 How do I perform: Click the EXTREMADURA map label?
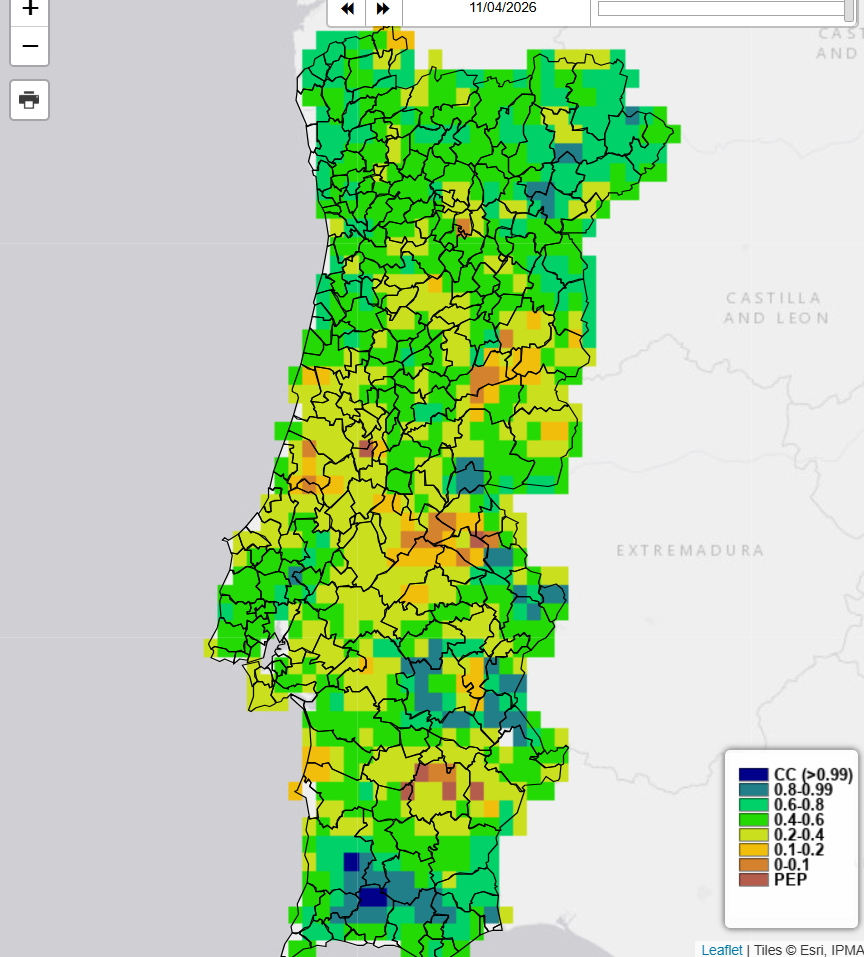click(689, 551)
